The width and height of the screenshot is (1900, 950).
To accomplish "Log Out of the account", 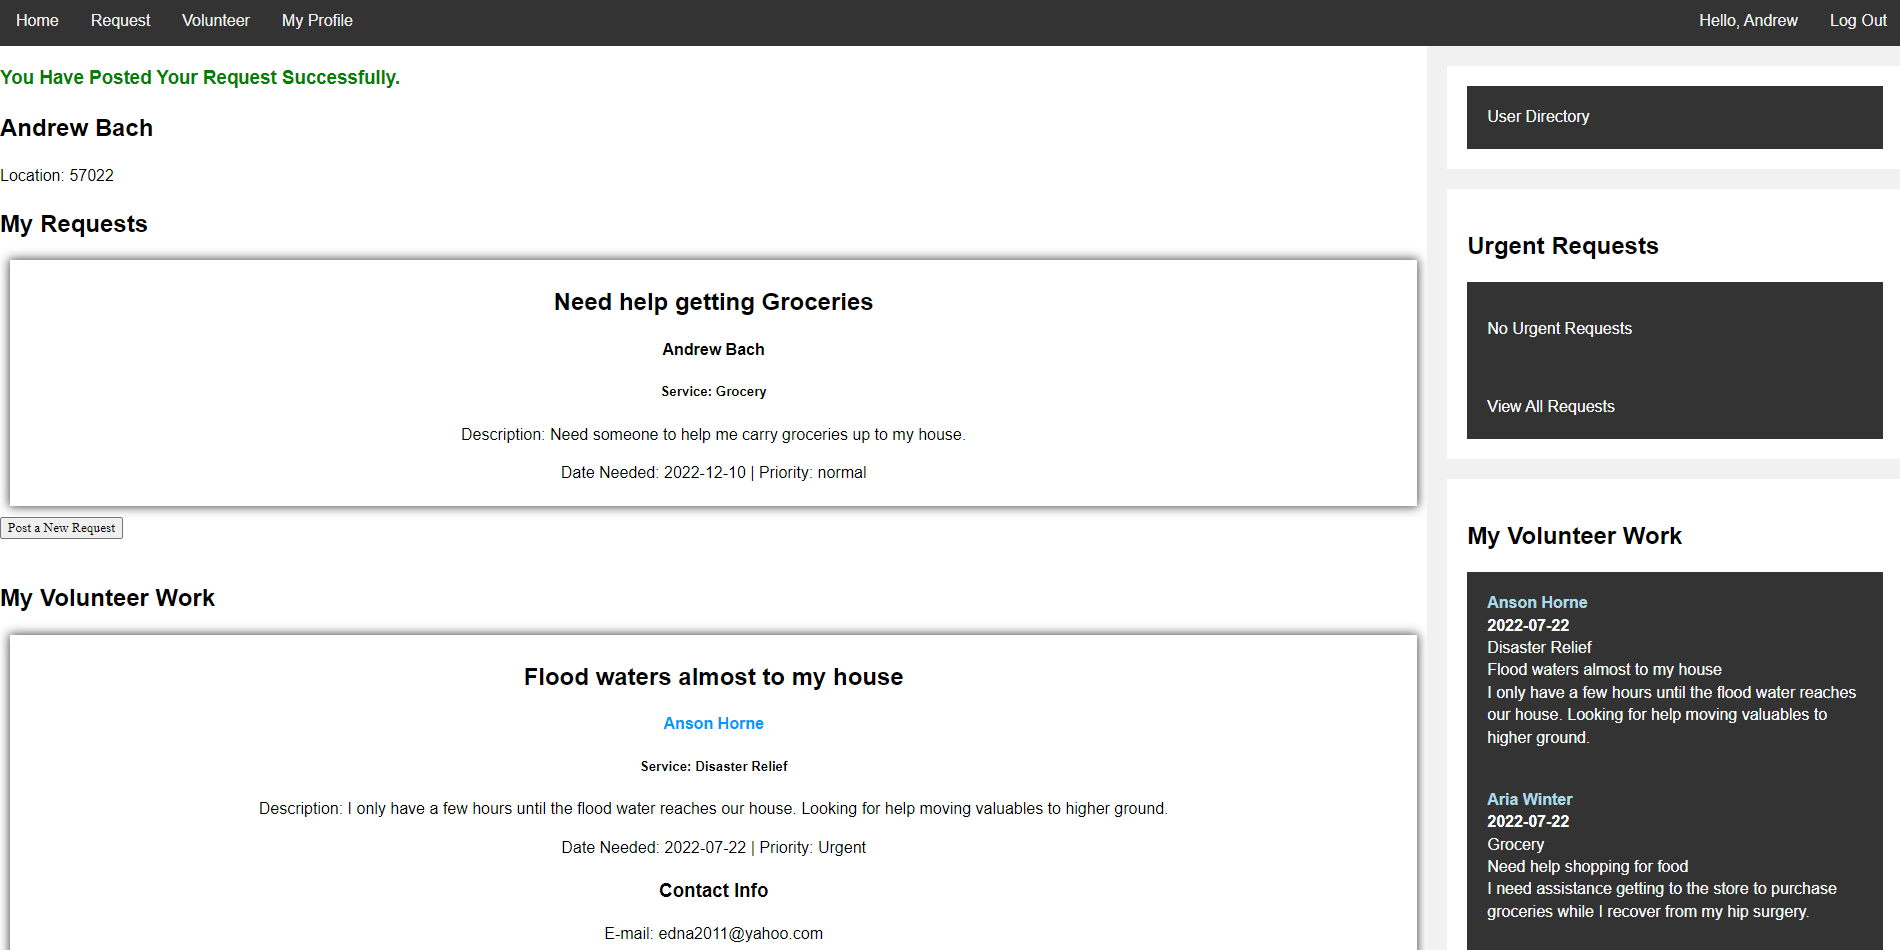I will point(1857,20).
